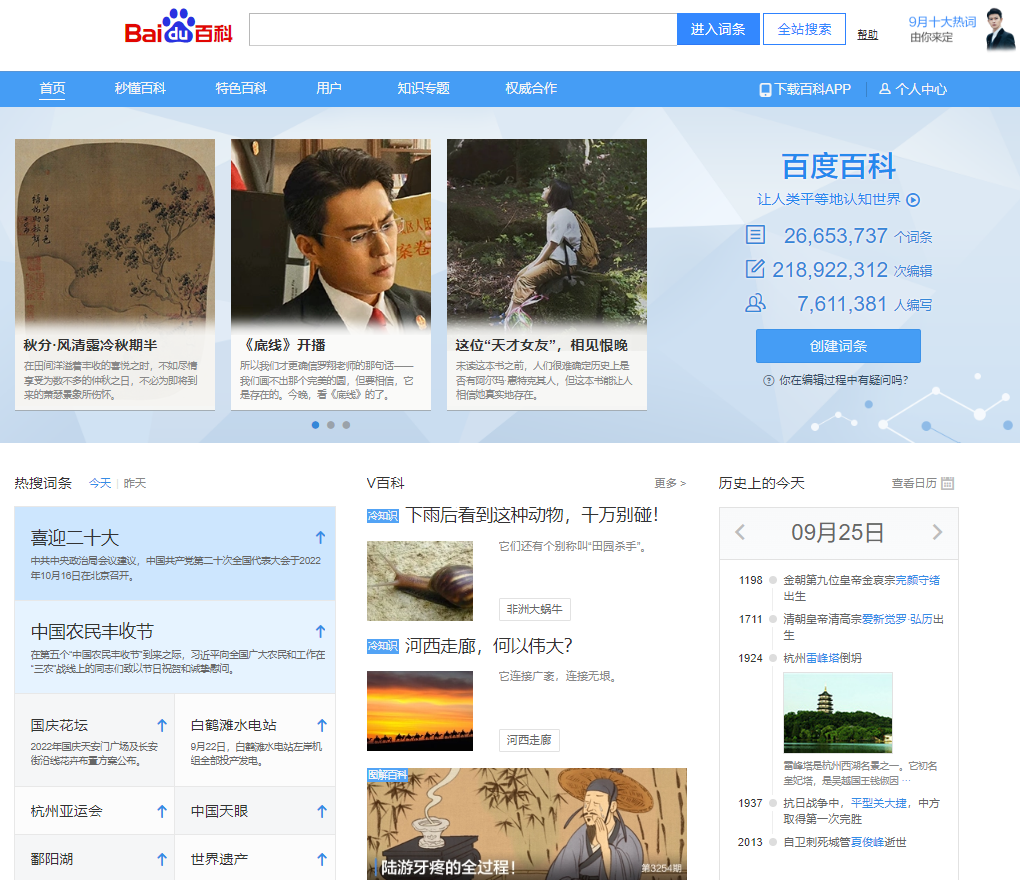This screenshot has width=1020, height=880.
Task: Click the up arrow beside 中国农民丰收节
Action: (x=320, y=631)
